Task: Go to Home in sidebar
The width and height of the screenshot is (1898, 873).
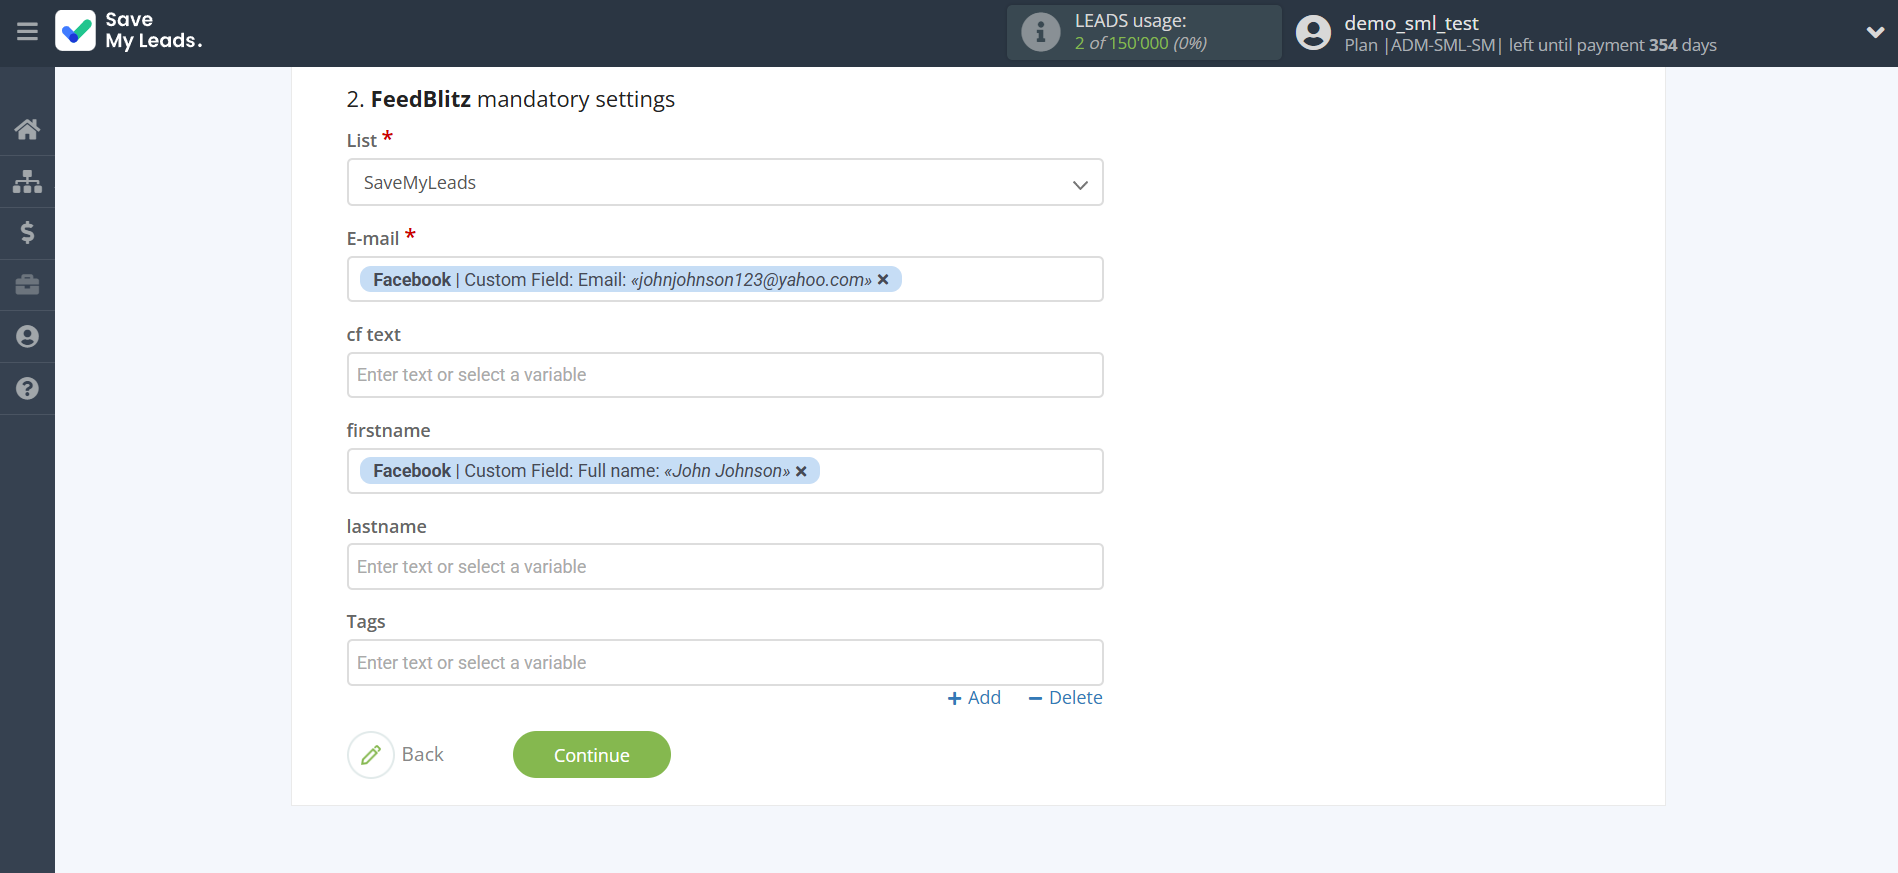Action: 27,129
